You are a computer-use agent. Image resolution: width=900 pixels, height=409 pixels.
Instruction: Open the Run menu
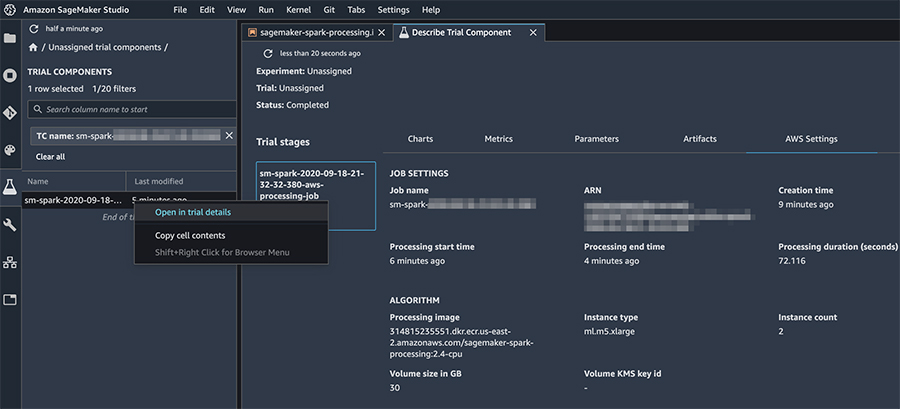266,10
